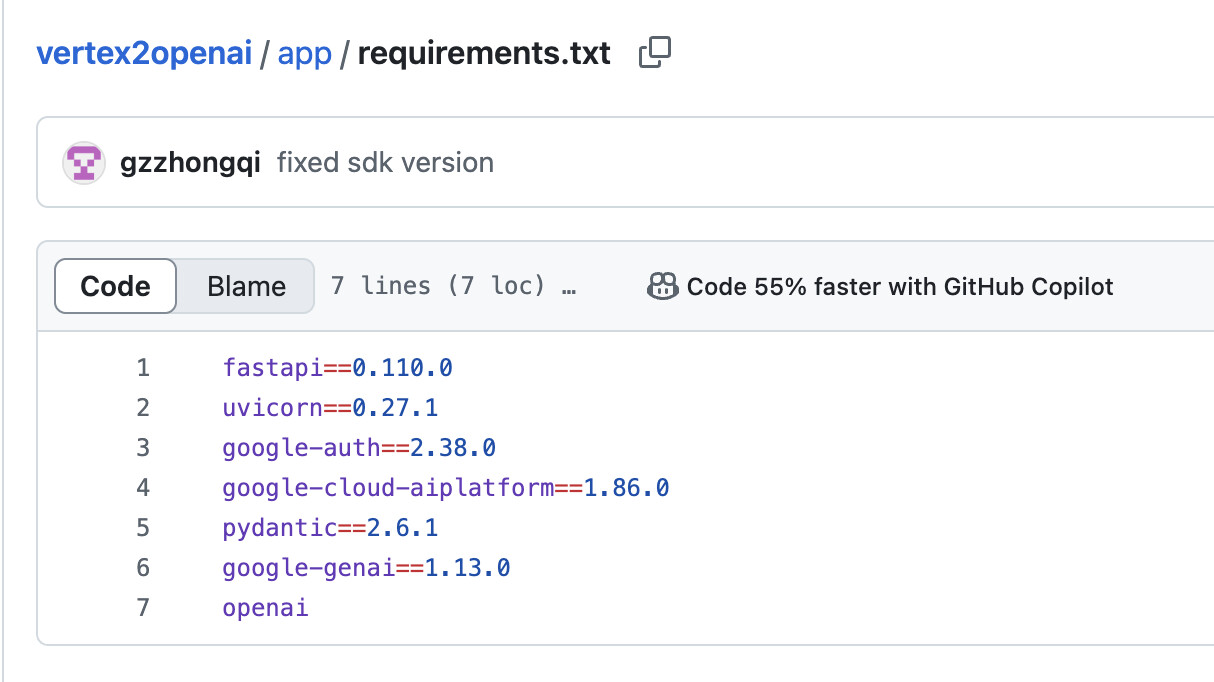The height and width of the screenshot is (682, 1214).
Task: Select line number 6
Action: coord(143,568)
